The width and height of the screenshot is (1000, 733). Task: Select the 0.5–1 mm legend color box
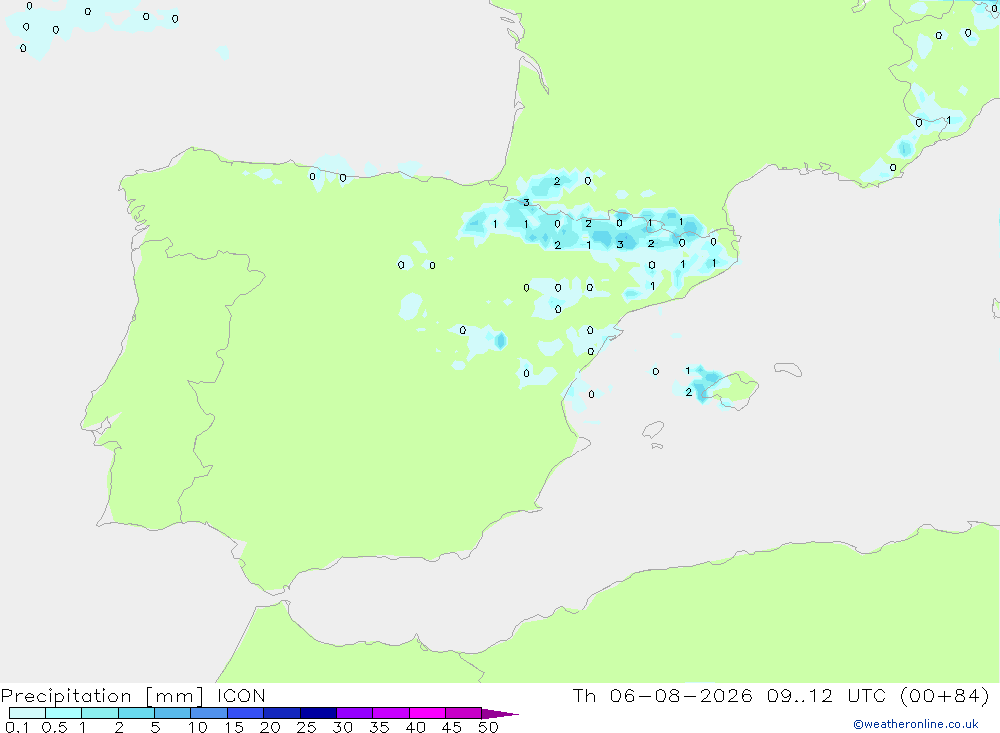tap(64, 713)
